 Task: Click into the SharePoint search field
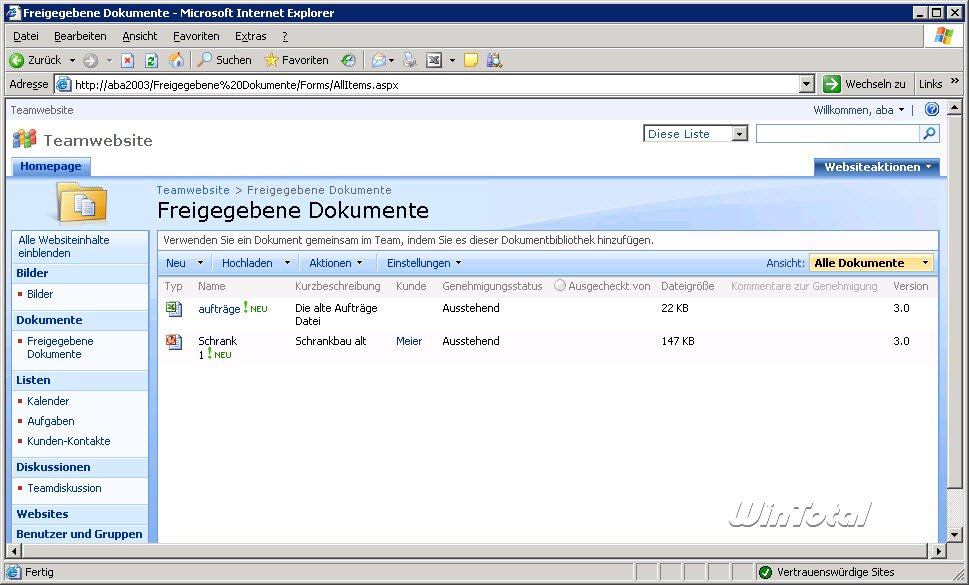837,134
